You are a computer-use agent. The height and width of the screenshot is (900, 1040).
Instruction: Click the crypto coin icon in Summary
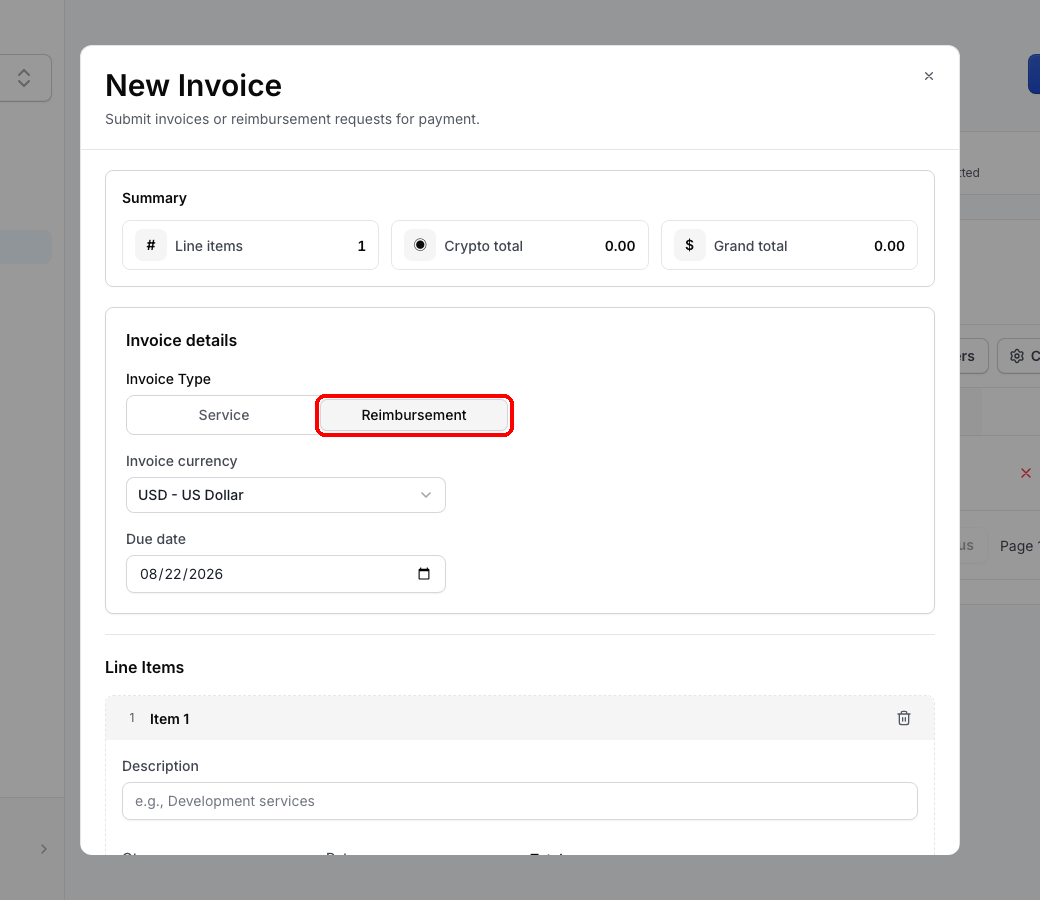click(420, 245)
